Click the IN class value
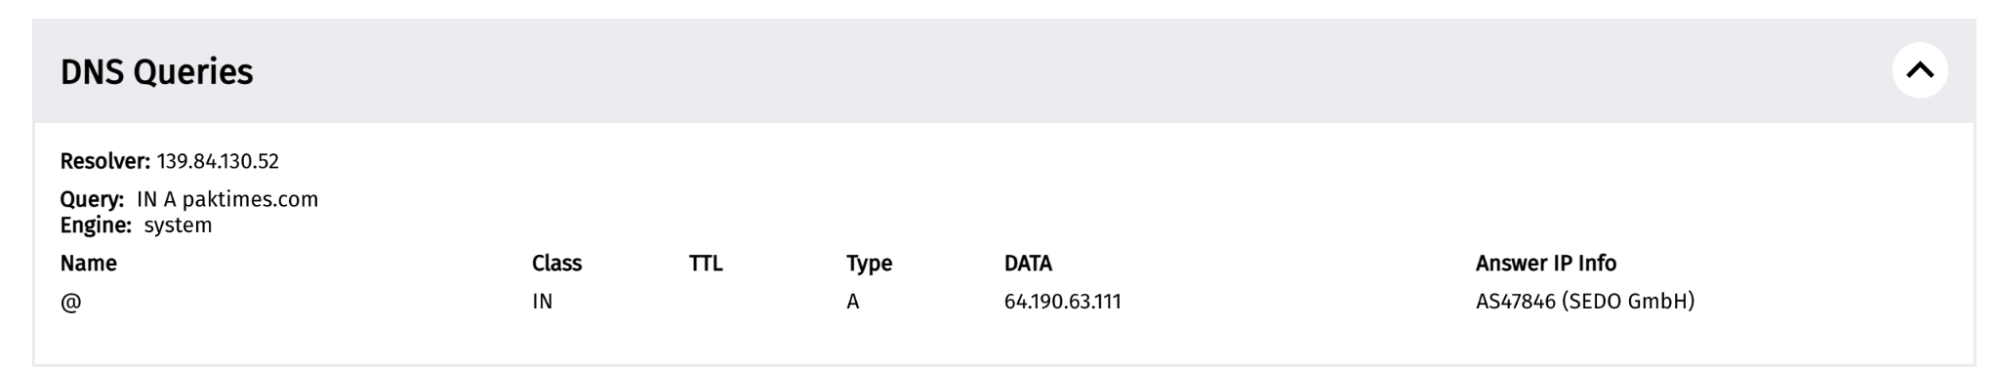Screen dimensions: 1999x387 coord(542,301)
